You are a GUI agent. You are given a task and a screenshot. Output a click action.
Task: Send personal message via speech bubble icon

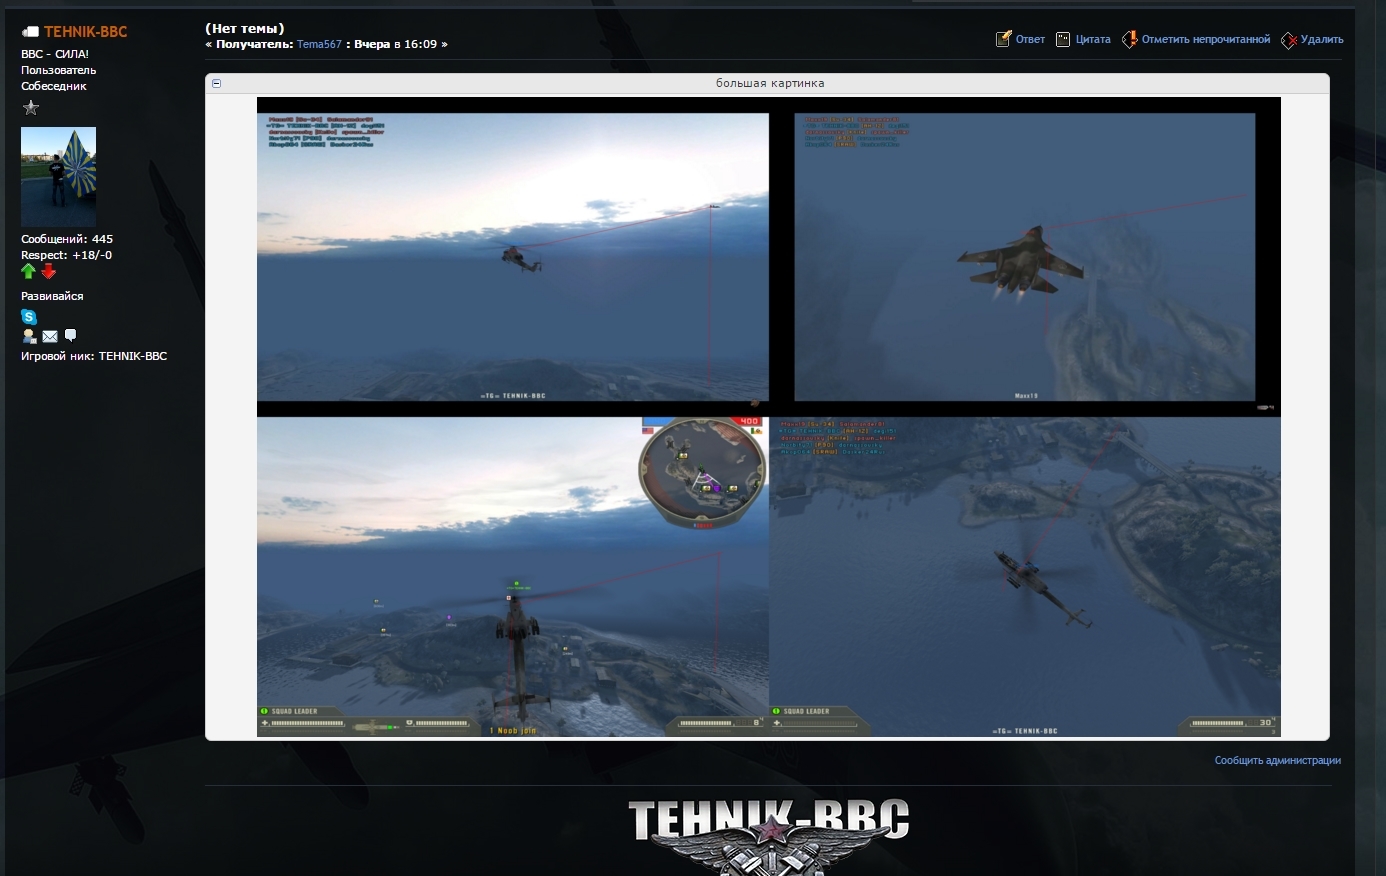click(x=70, y=335)
